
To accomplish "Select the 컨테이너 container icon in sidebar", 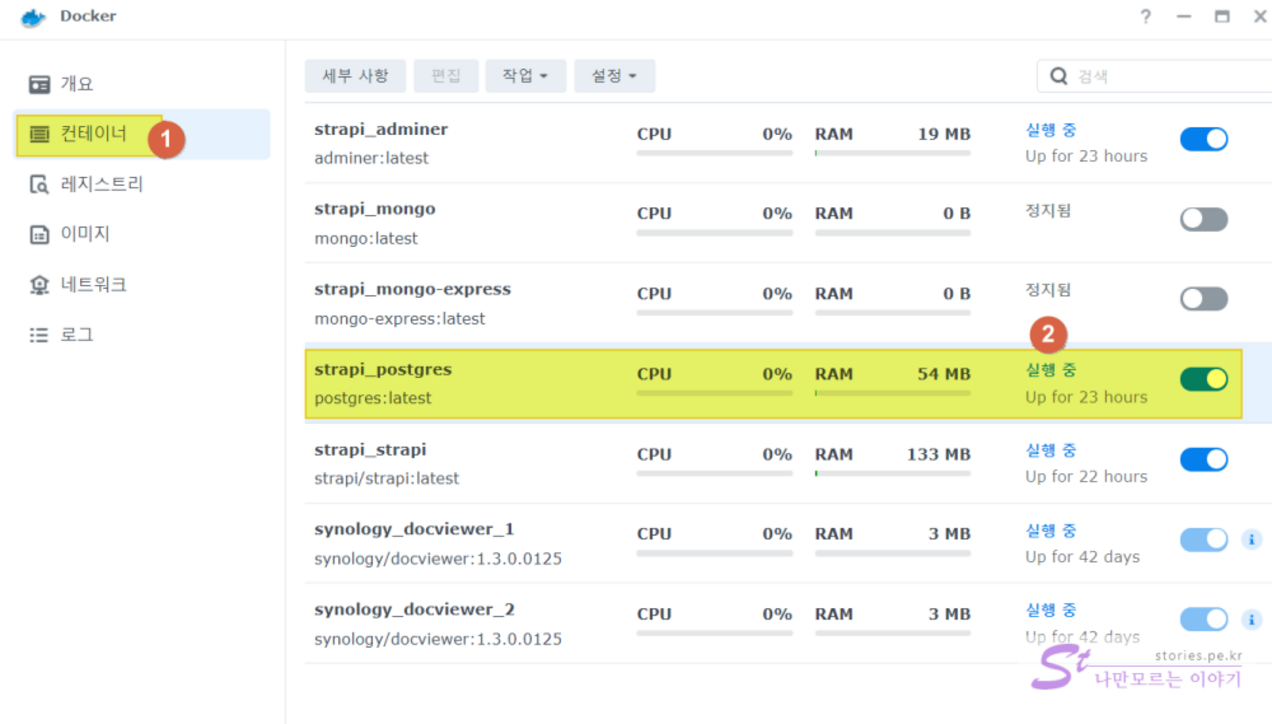I will 39,134.
